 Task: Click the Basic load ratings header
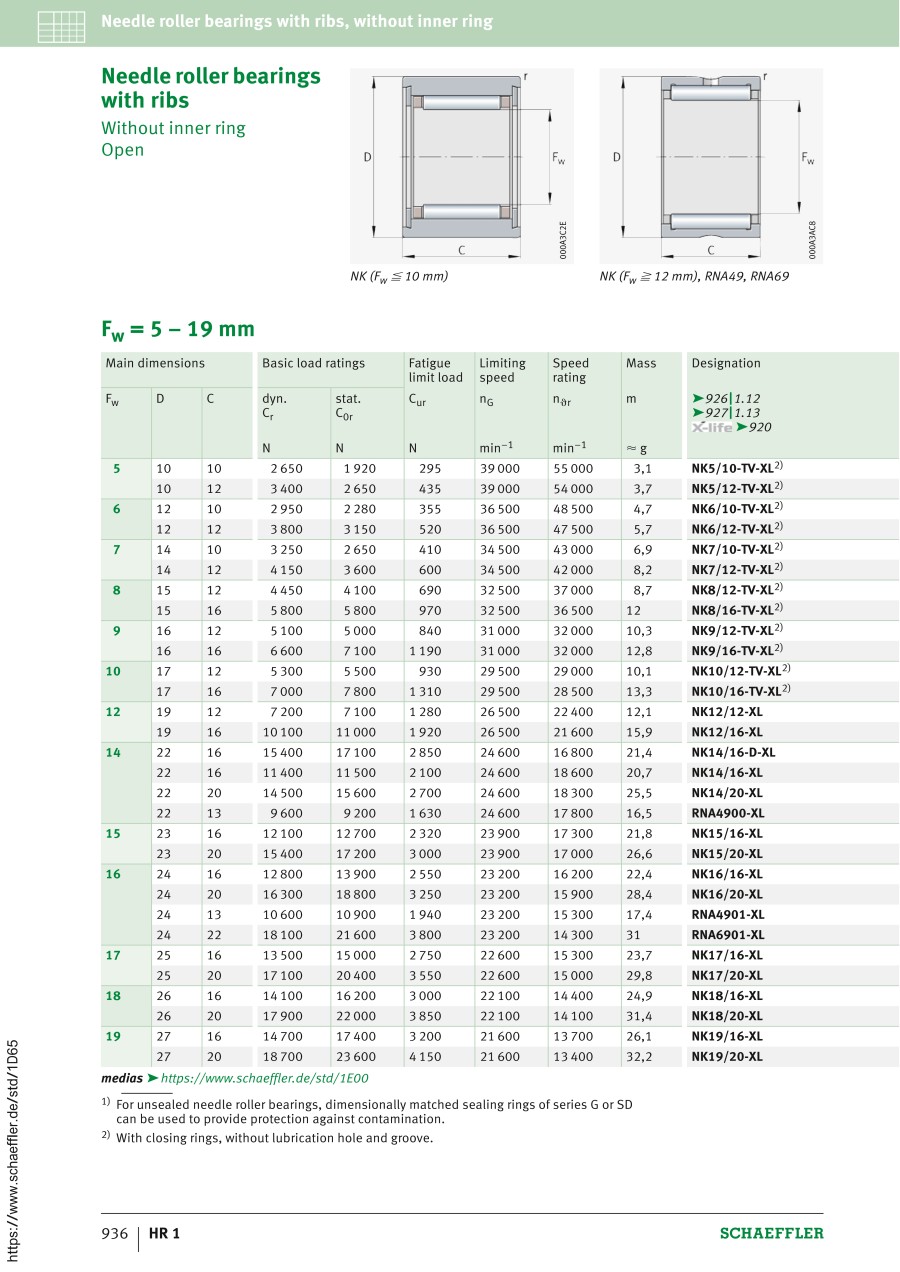[313, 363]
